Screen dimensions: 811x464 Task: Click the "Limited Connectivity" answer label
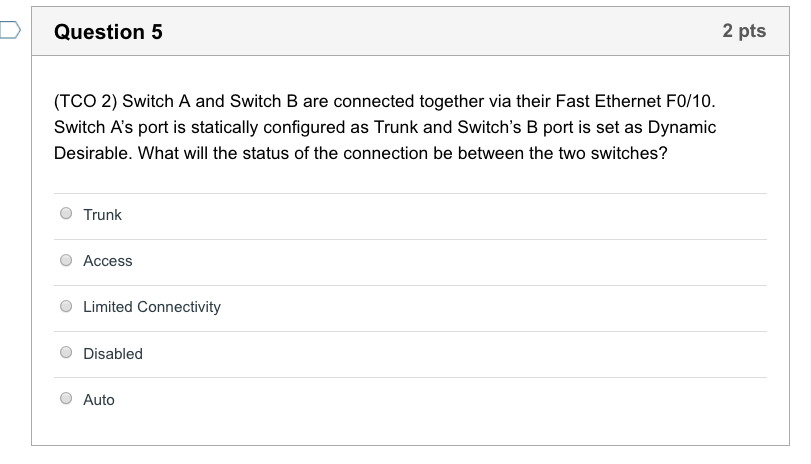coord(152,307)
